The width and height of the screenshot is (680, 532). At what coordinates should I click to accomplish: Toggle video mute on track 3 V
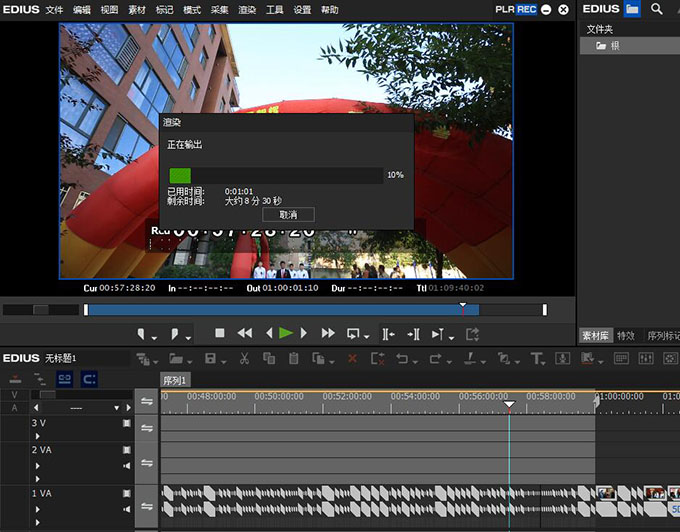pos(127,423)
